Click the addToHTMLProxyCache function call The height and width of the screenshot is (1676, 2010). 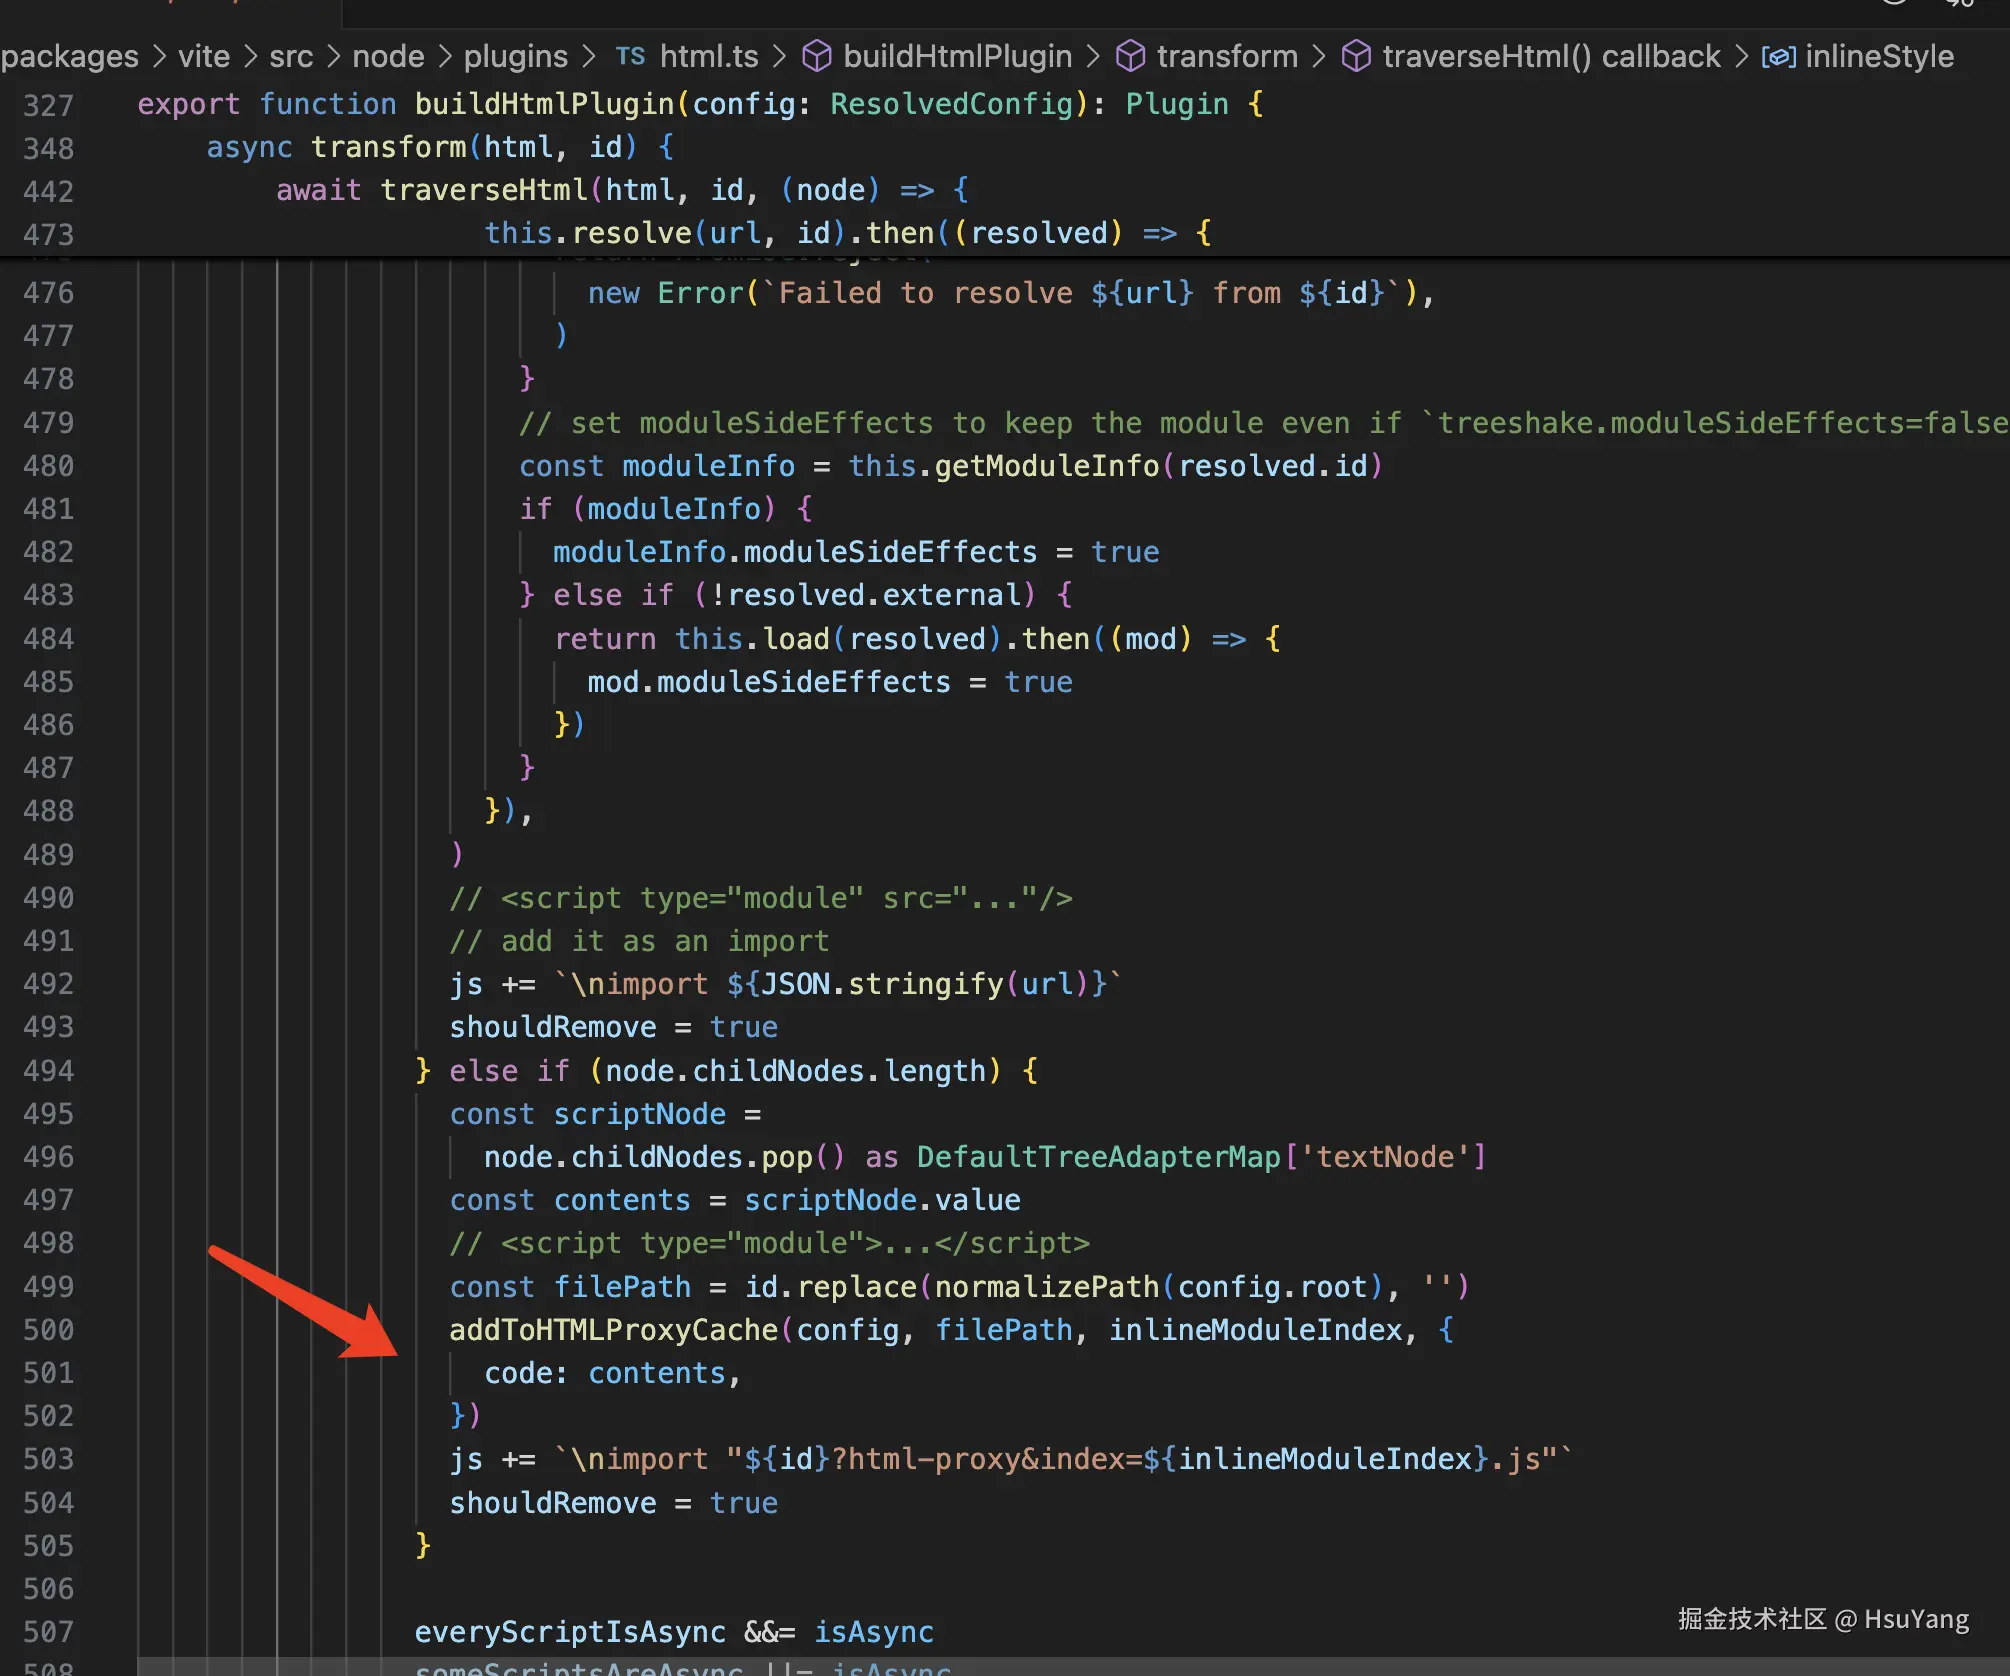click(x=613, y=1330)
